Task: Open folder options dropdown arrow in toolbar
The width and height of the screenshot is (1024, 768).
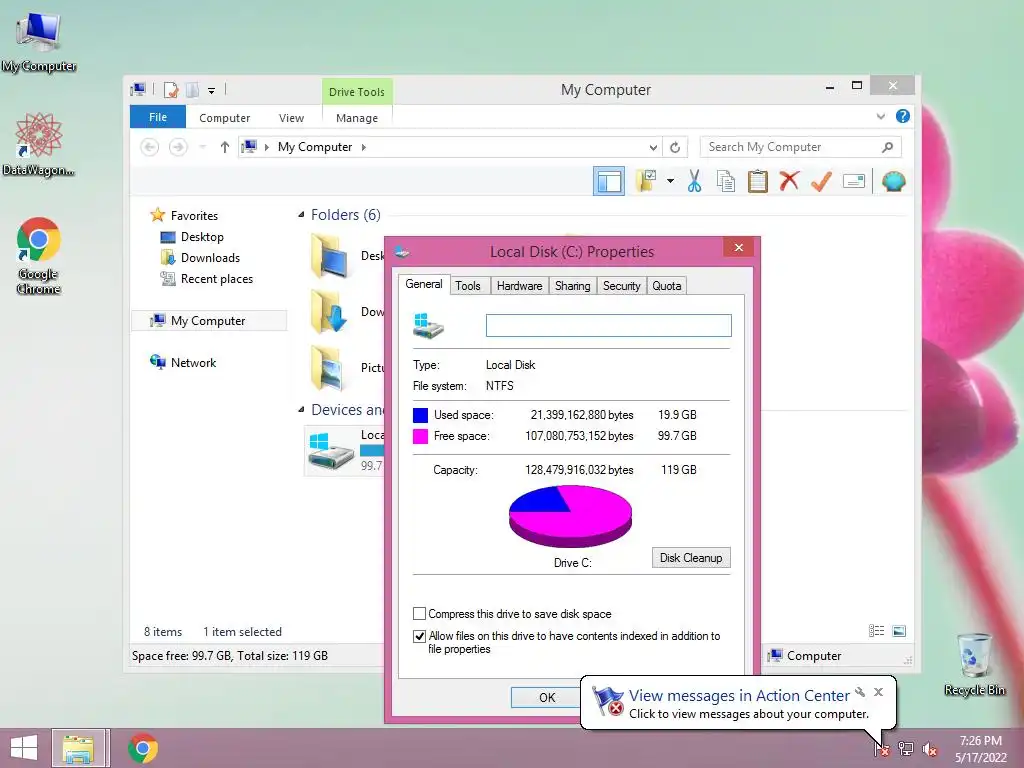Action: 670,181
